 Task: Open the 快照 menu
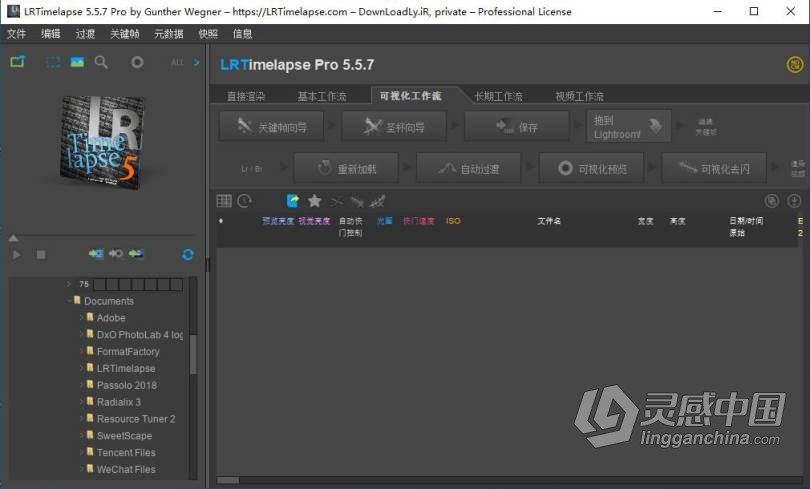click(208, 34)
